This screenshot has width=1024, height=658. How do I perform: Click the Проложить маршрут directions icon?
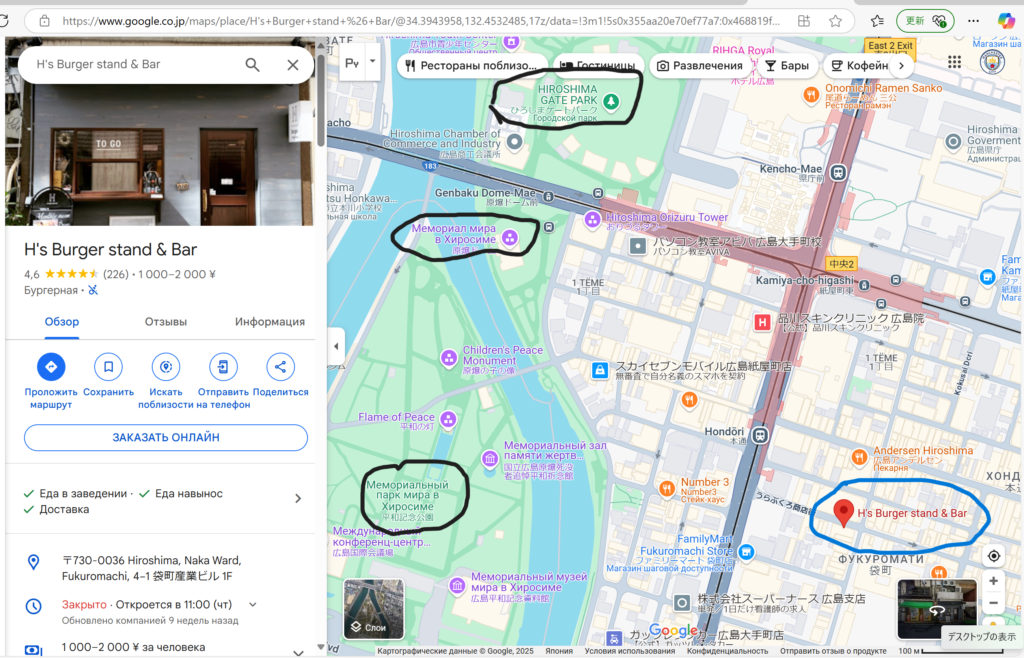(x=51, y=367)
